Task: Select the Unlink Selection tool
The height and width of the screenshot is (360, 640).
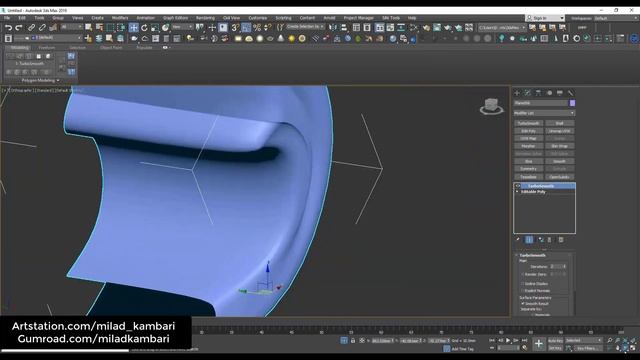Action: click(42, 28)
